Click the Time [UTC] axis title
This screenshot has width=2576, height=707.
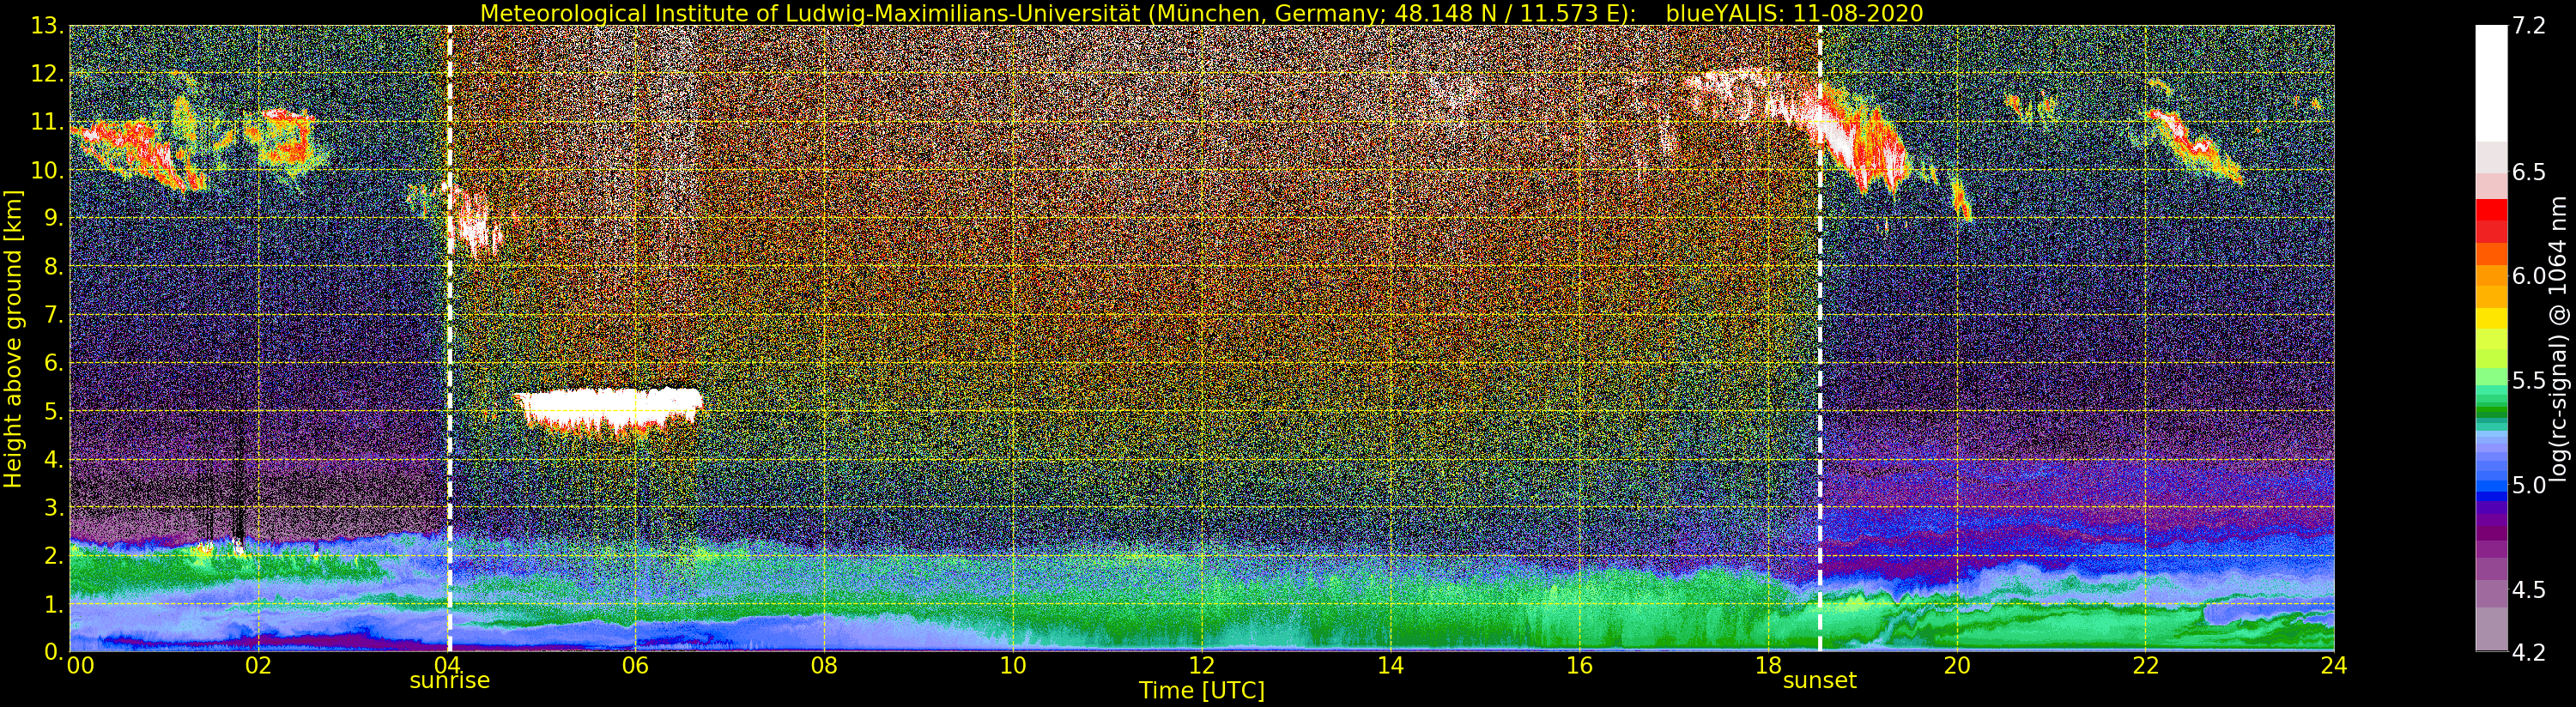pyautogui.click(x=1201, y=690)
